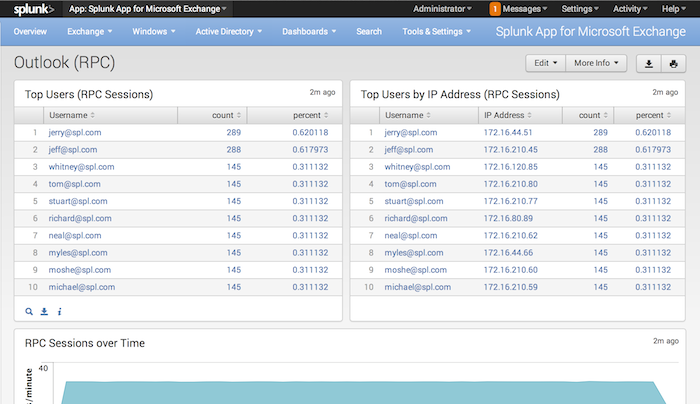Expand the Exchange navigation menu
This screenshot has width=700, height=404.
pos(89,32)
